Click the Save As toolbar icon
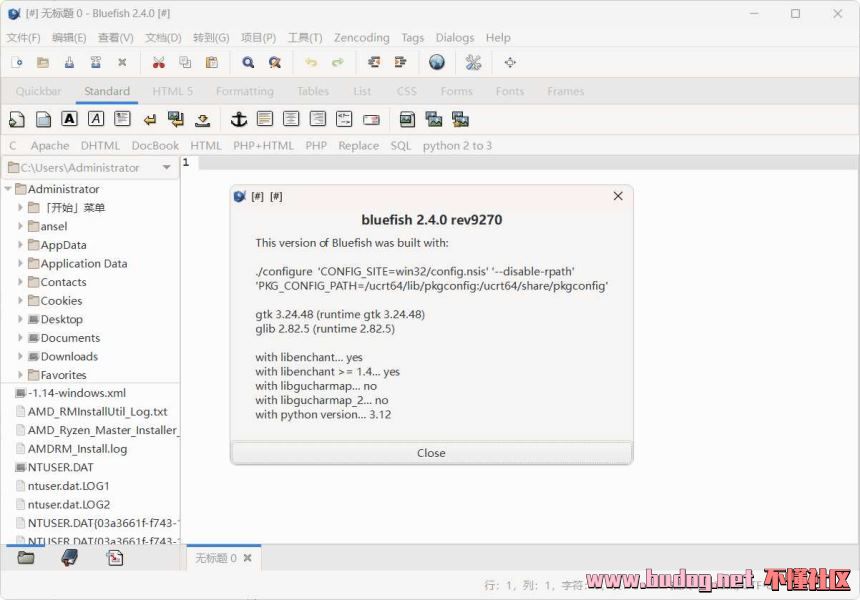This screenshot has height=600, width=860. 95,63
